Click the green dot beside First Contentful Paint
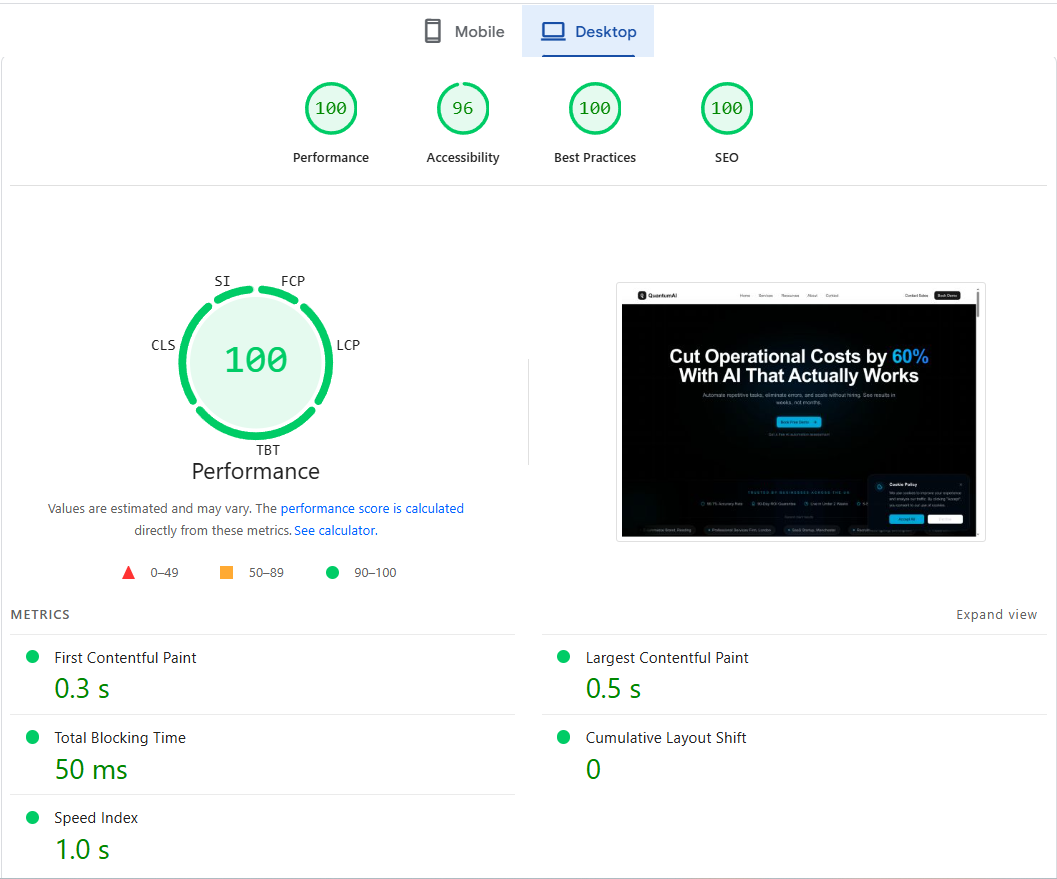Screen dimensions: 1057x879 pos(32,657)
